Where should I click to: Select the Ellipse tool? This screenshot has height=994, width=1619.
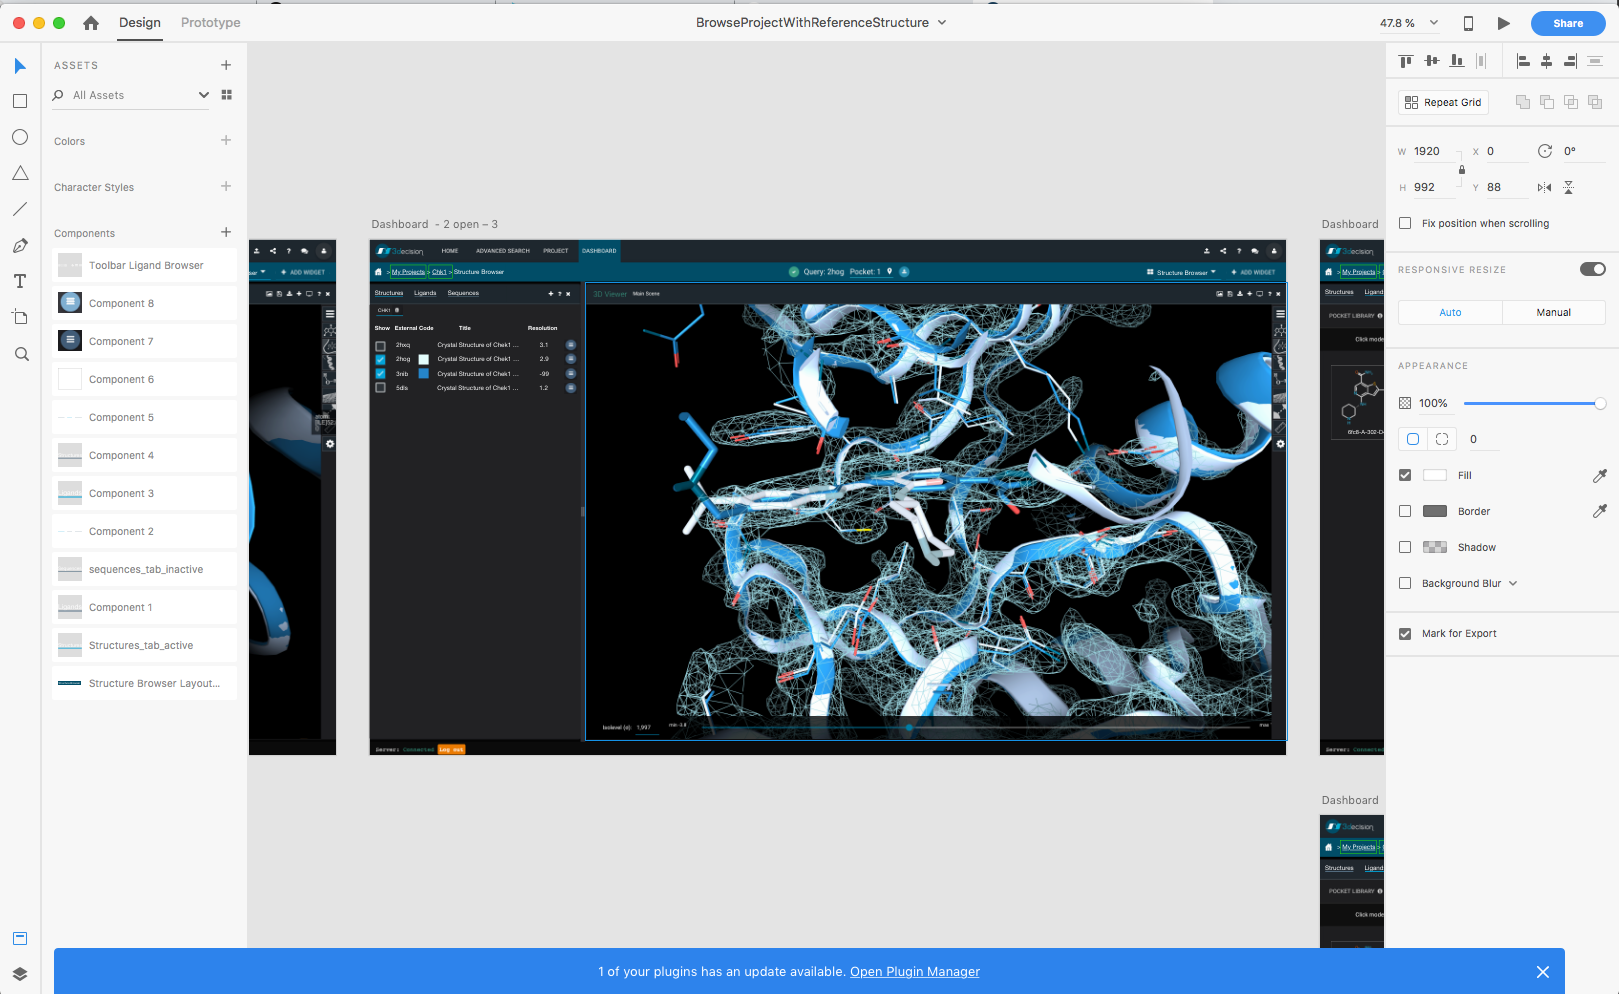[20, 137]
